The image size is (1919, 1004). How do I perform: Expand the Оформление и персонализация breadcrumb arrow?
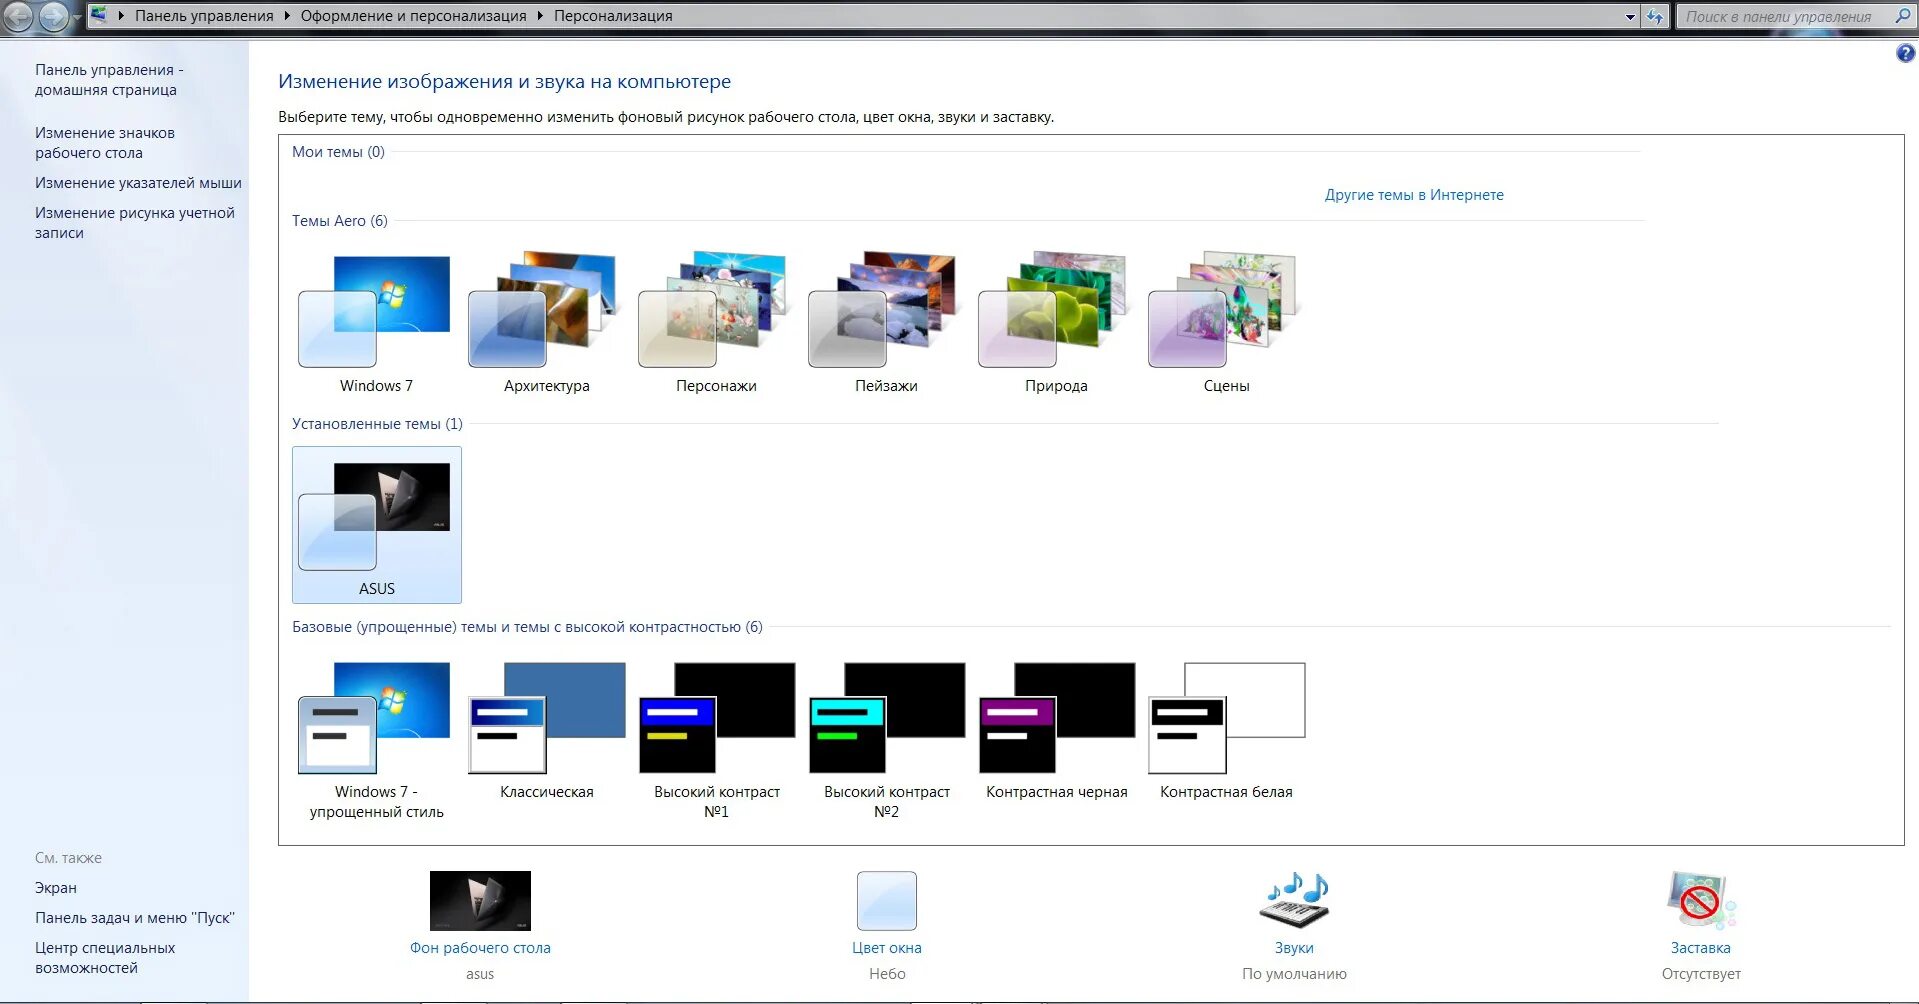(x=540, y=16)
